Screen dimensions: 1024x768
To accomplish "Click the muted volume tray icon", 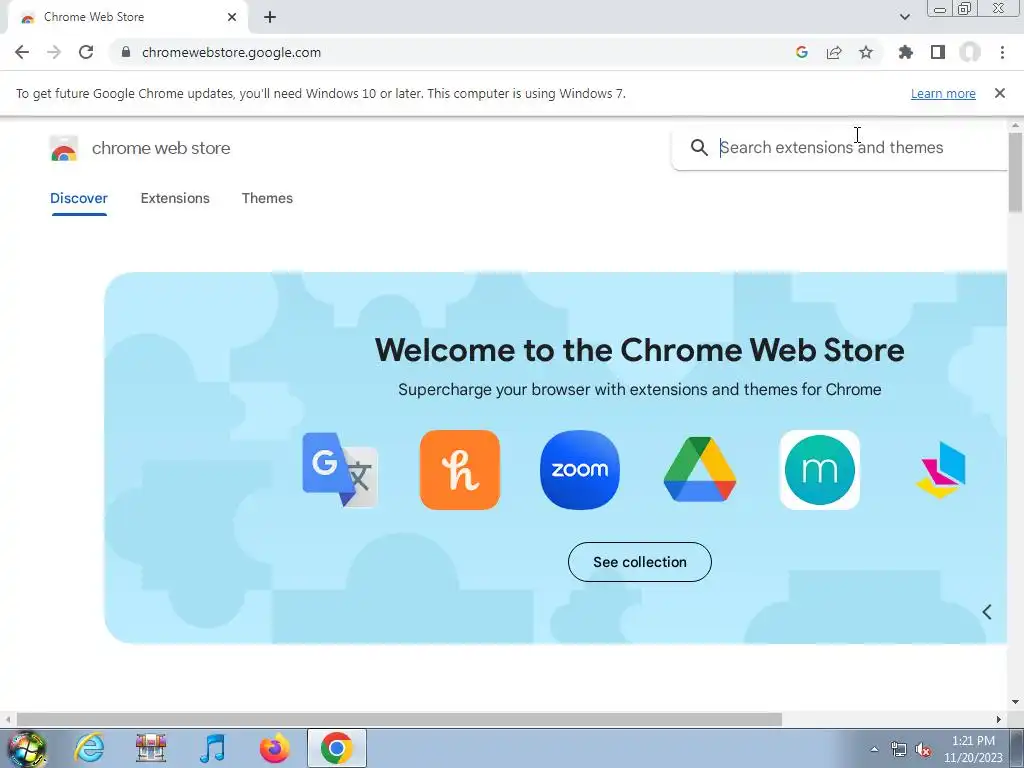I will (923, 750).
